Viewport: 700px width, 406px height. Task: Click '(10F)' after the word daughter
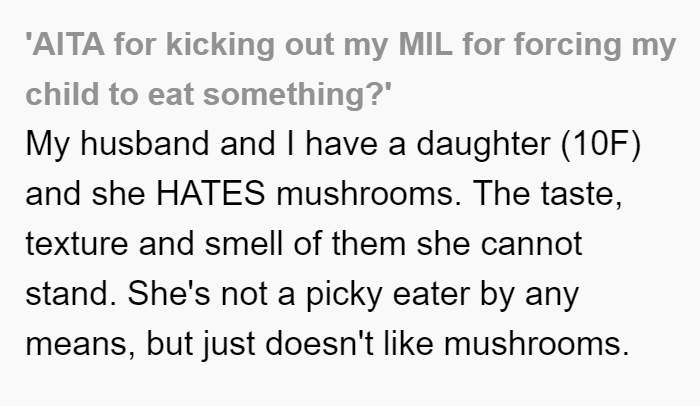[600, 144]
